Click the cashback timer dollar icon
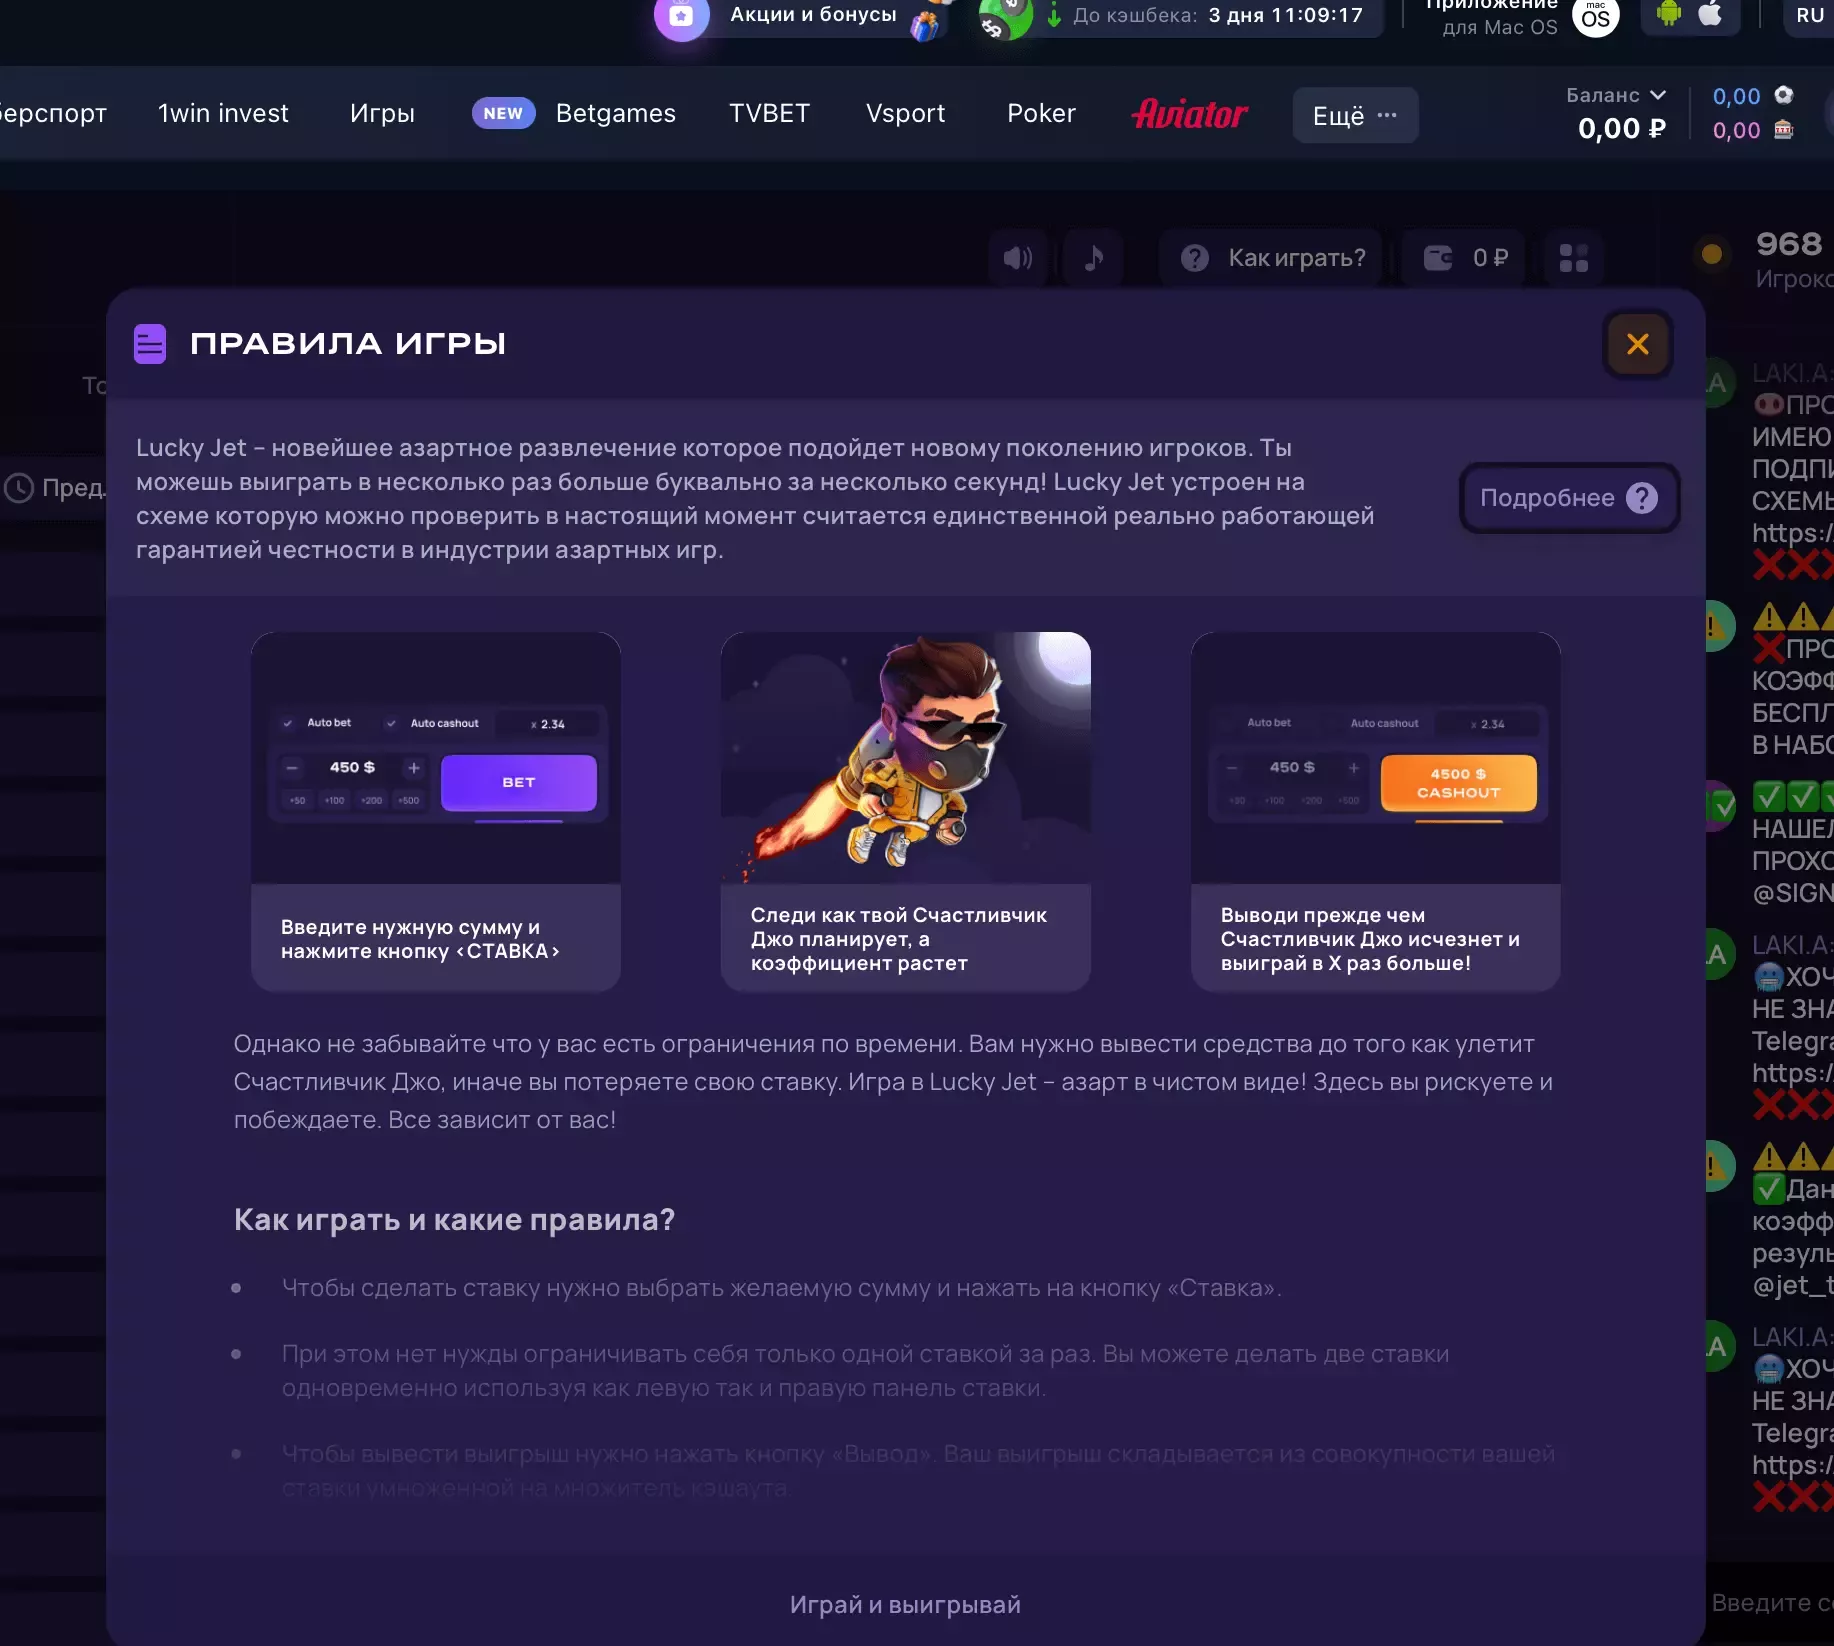Screen dimensions: 1834x1646 (x=1004, y=16)
